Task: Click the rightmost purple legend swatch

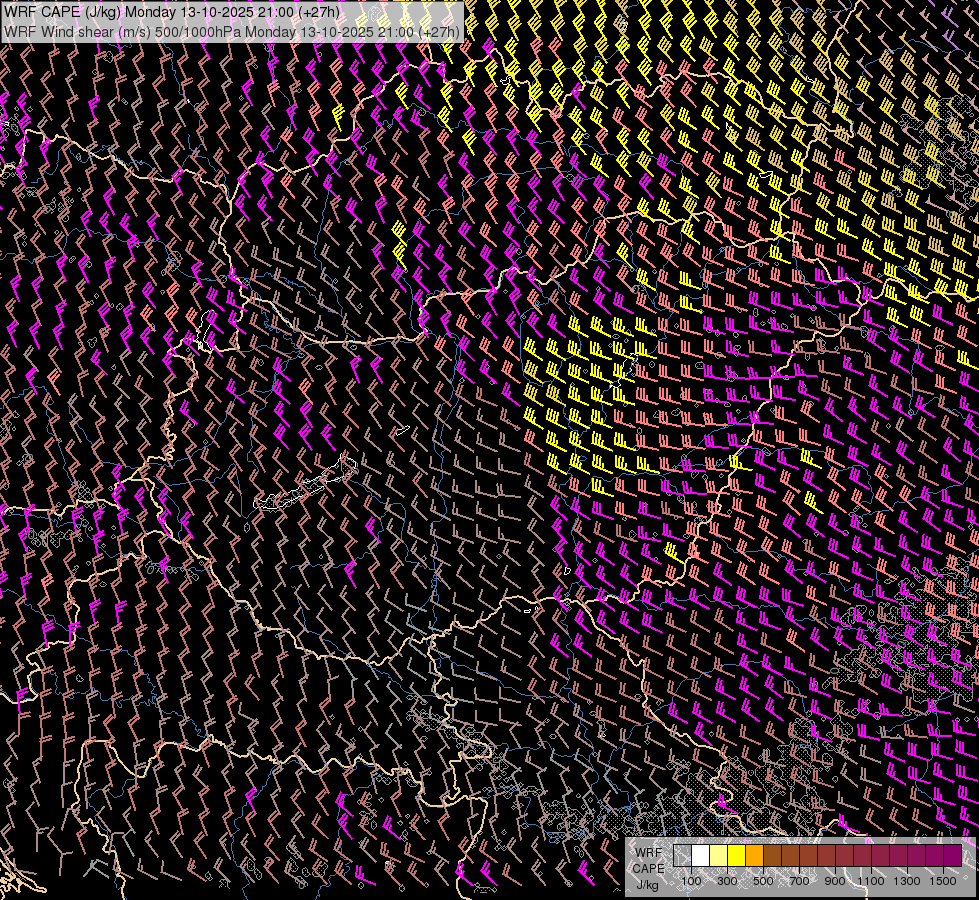Action: pyautogui.click(x=951, y=856)
